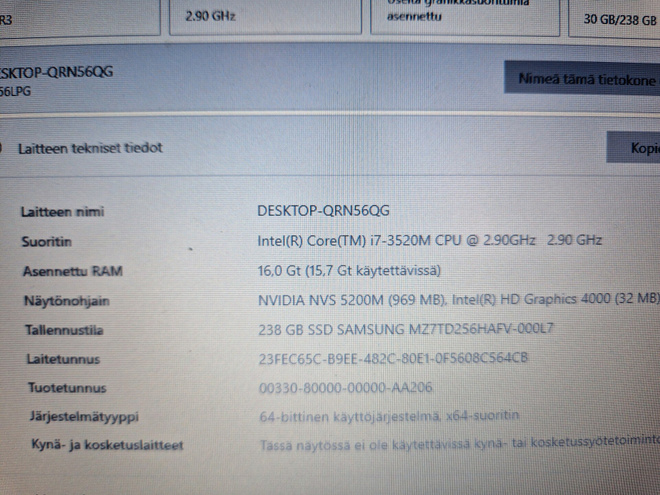
Task: Select the 'Näytönohjain' label
Action: 67,301
